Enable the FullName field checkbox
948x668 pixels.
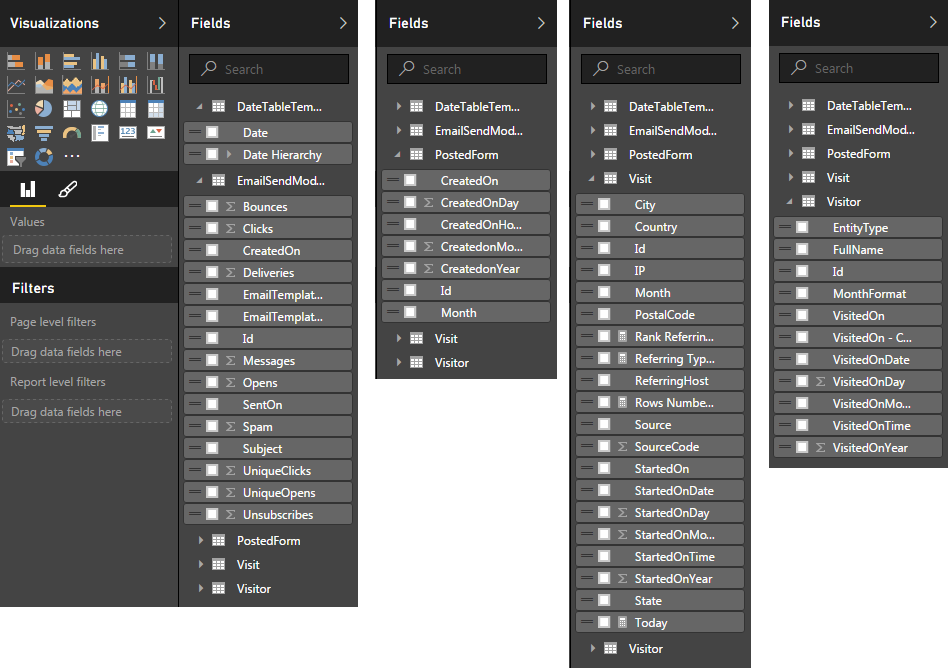tap(799, 249)
